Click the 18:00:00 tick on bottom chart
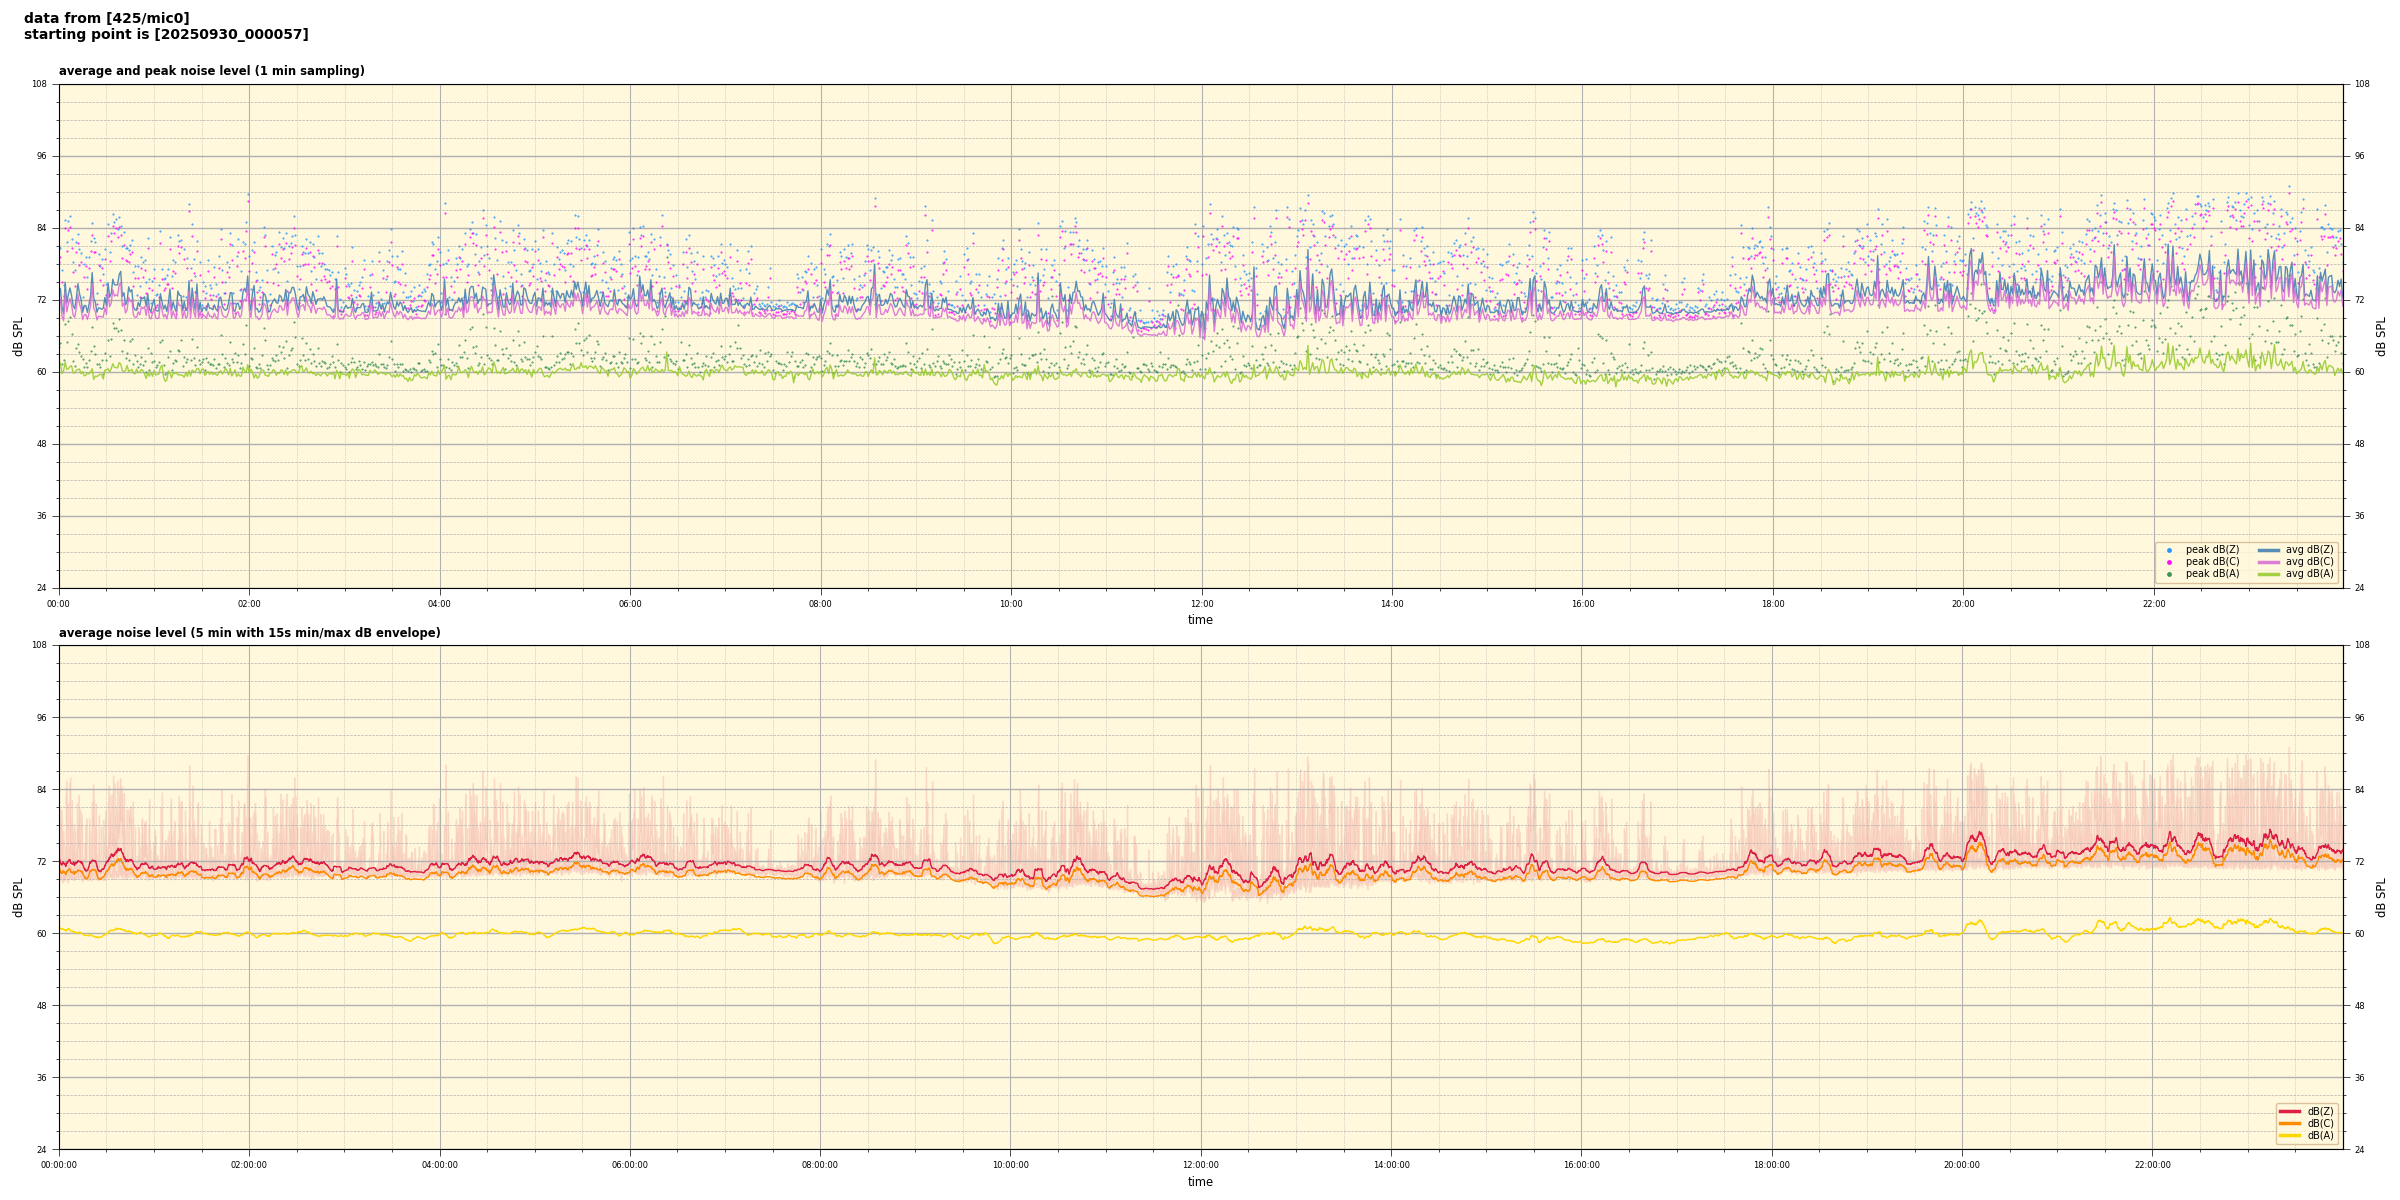 (1772, 1165)
